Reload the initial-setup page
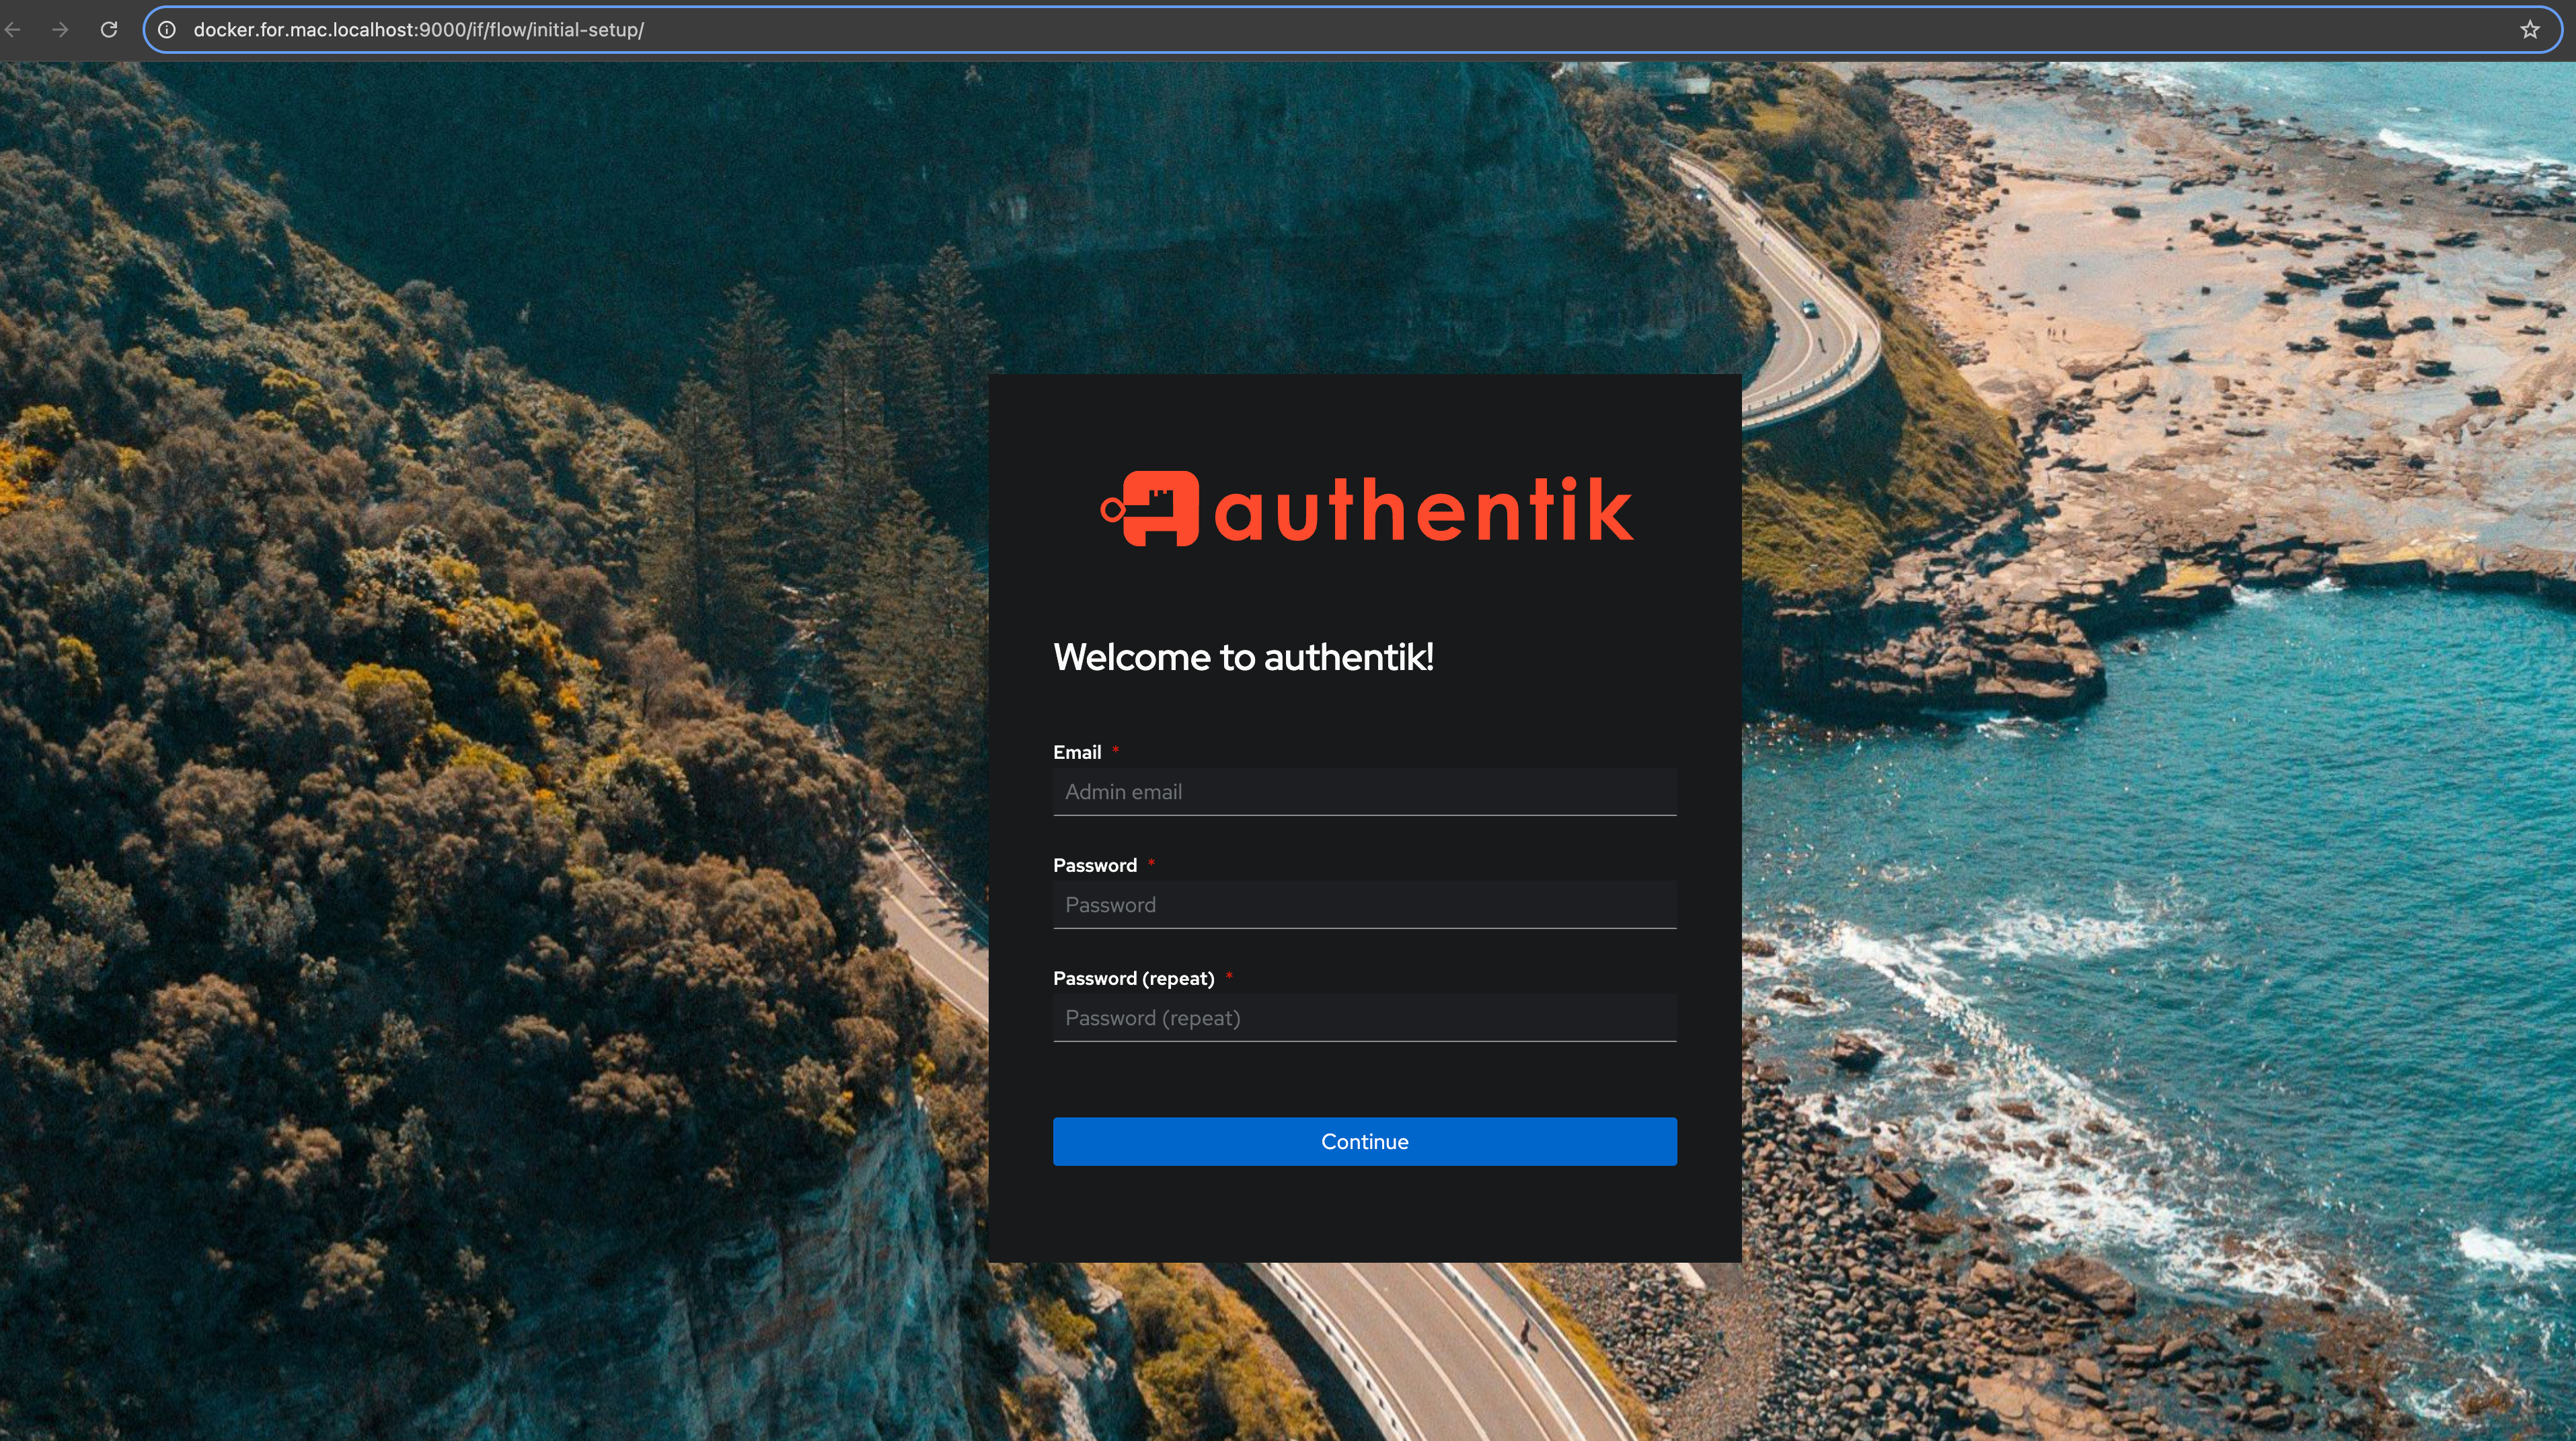The image size is (2576, 1441). [110, 30]
